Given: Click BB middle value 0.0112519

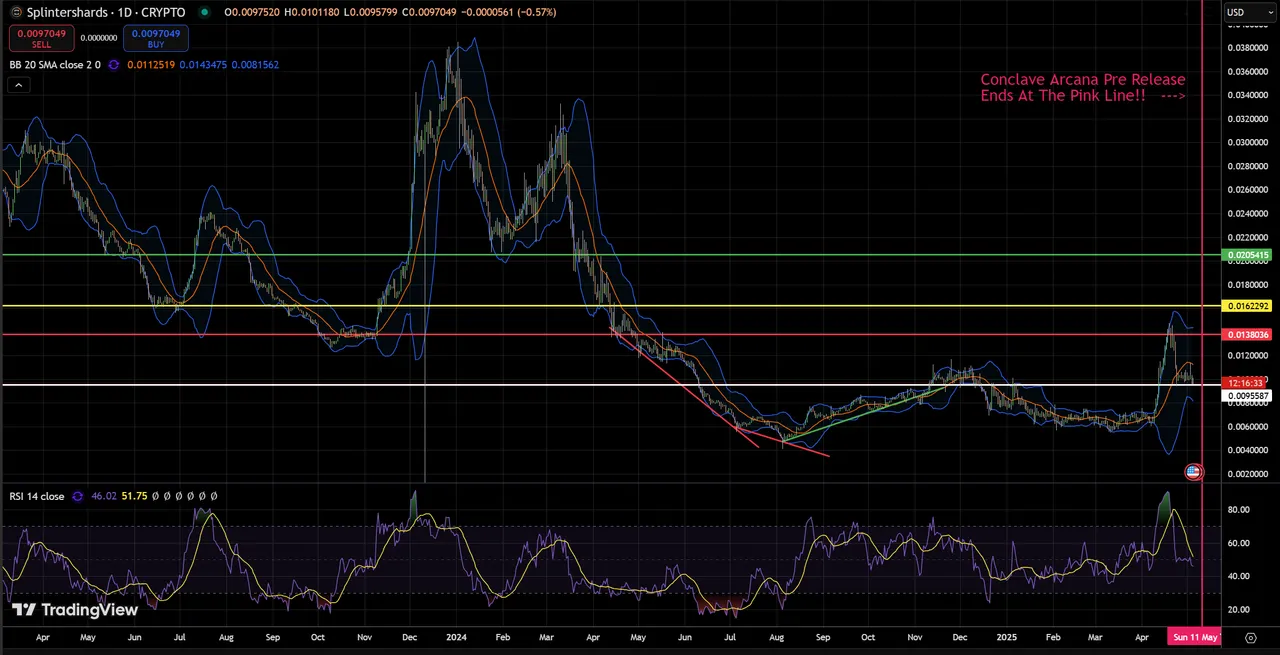Looking at the screenshot, I should tap(151, 65).
